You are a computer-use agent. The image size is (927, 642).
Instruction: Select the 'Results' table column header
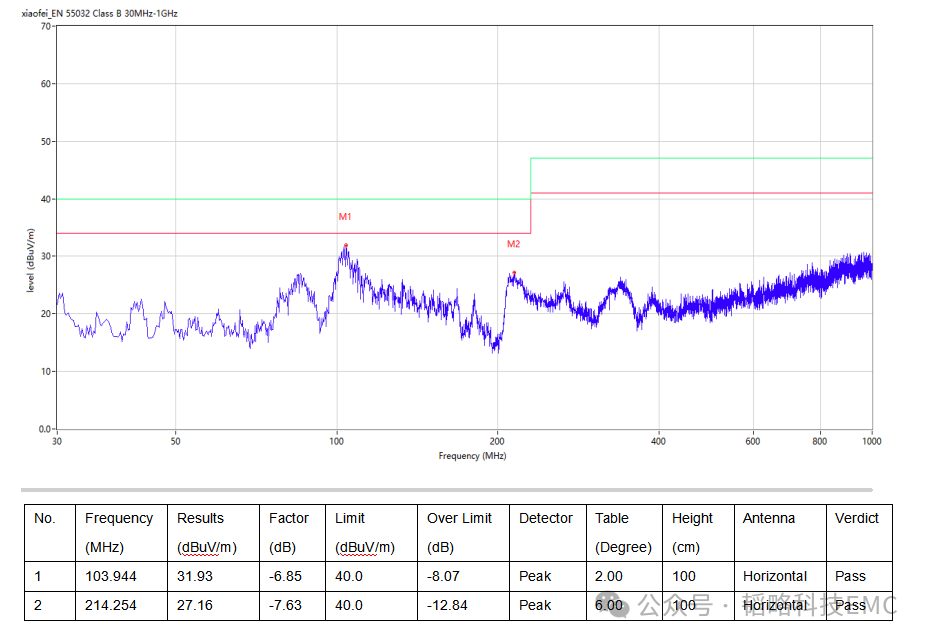200,518
